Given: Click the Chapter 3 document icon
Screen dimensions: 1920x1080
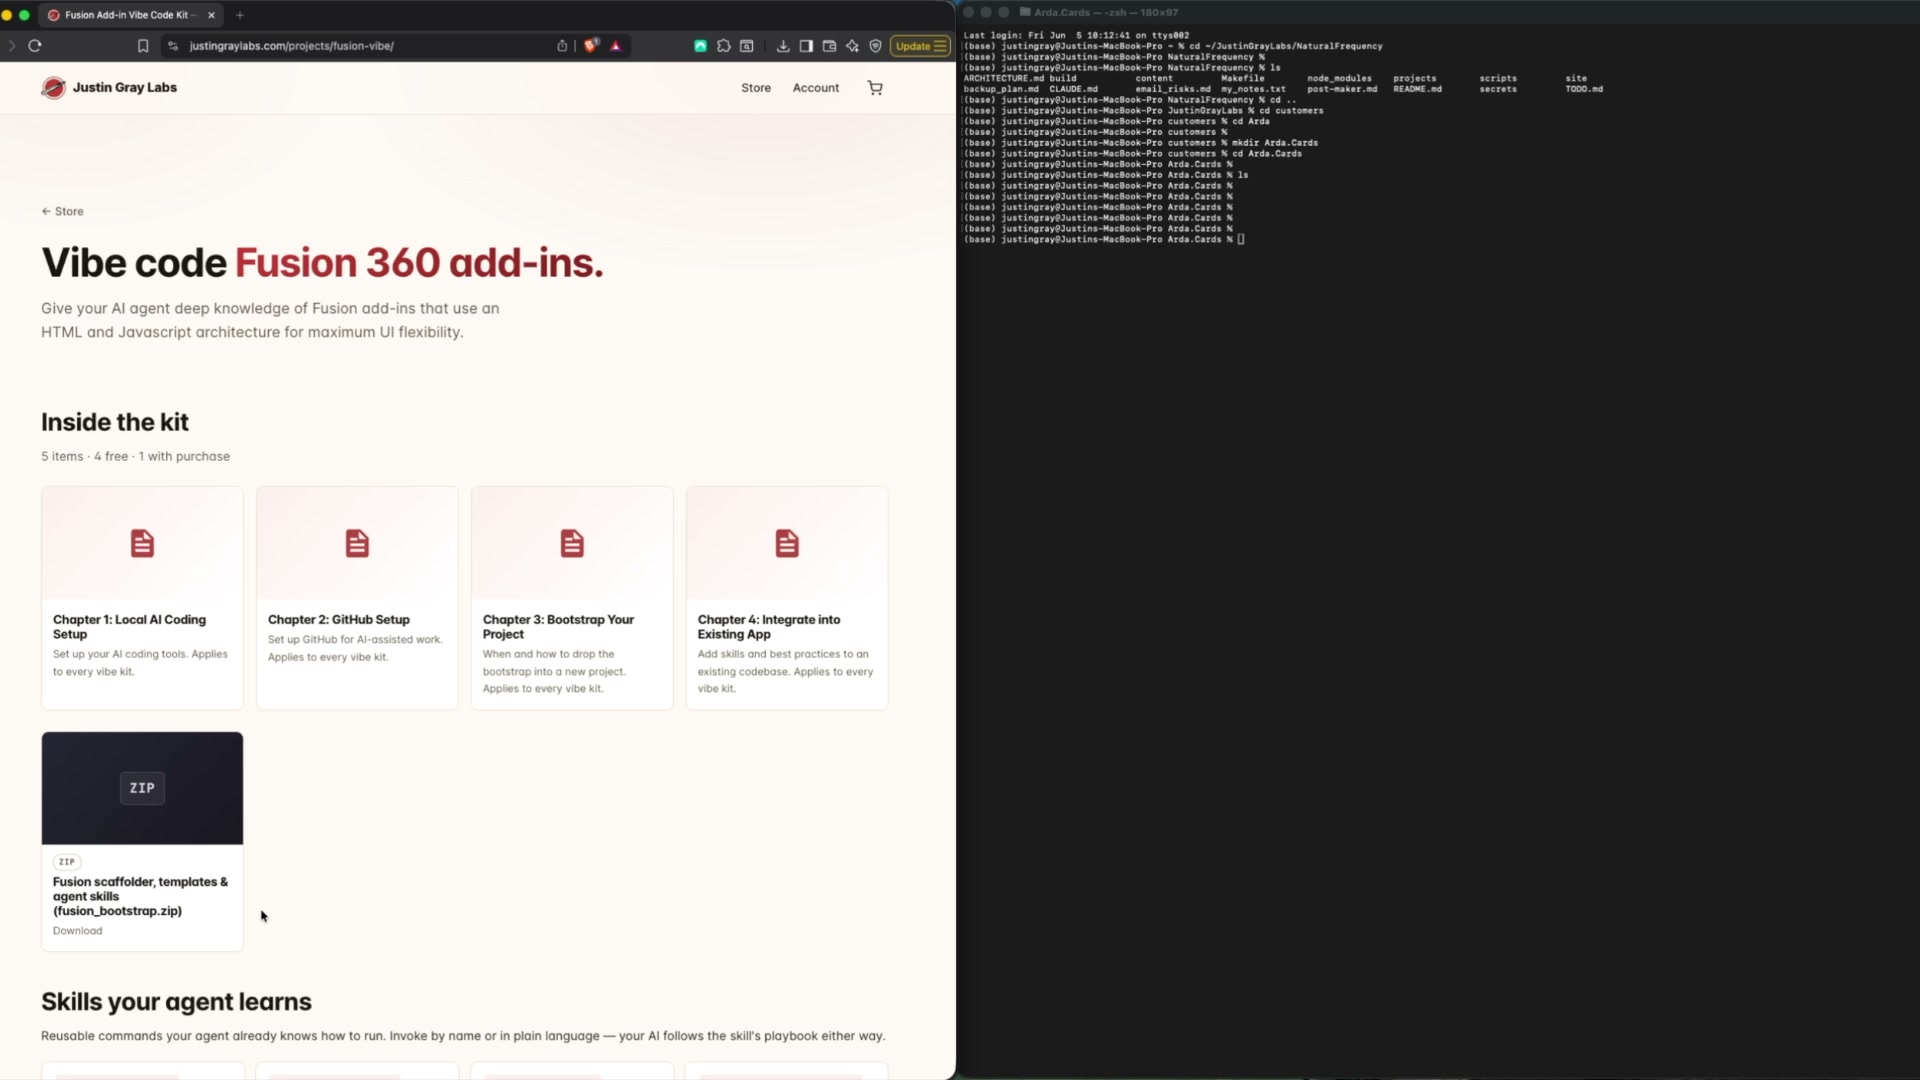Looking at the screenshot, I should 572,544.
